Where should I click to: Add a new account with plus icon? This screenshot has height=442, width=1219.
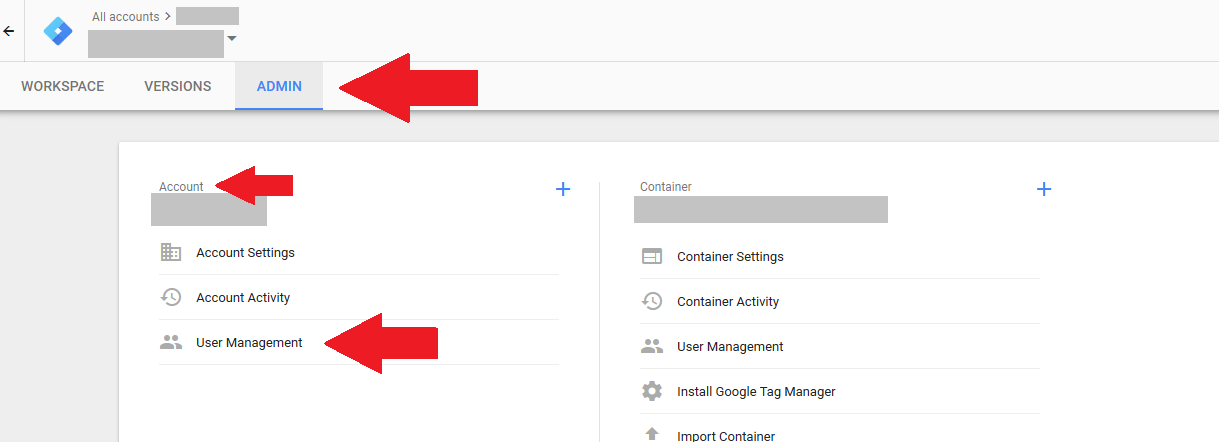click(x=563, y=188)
